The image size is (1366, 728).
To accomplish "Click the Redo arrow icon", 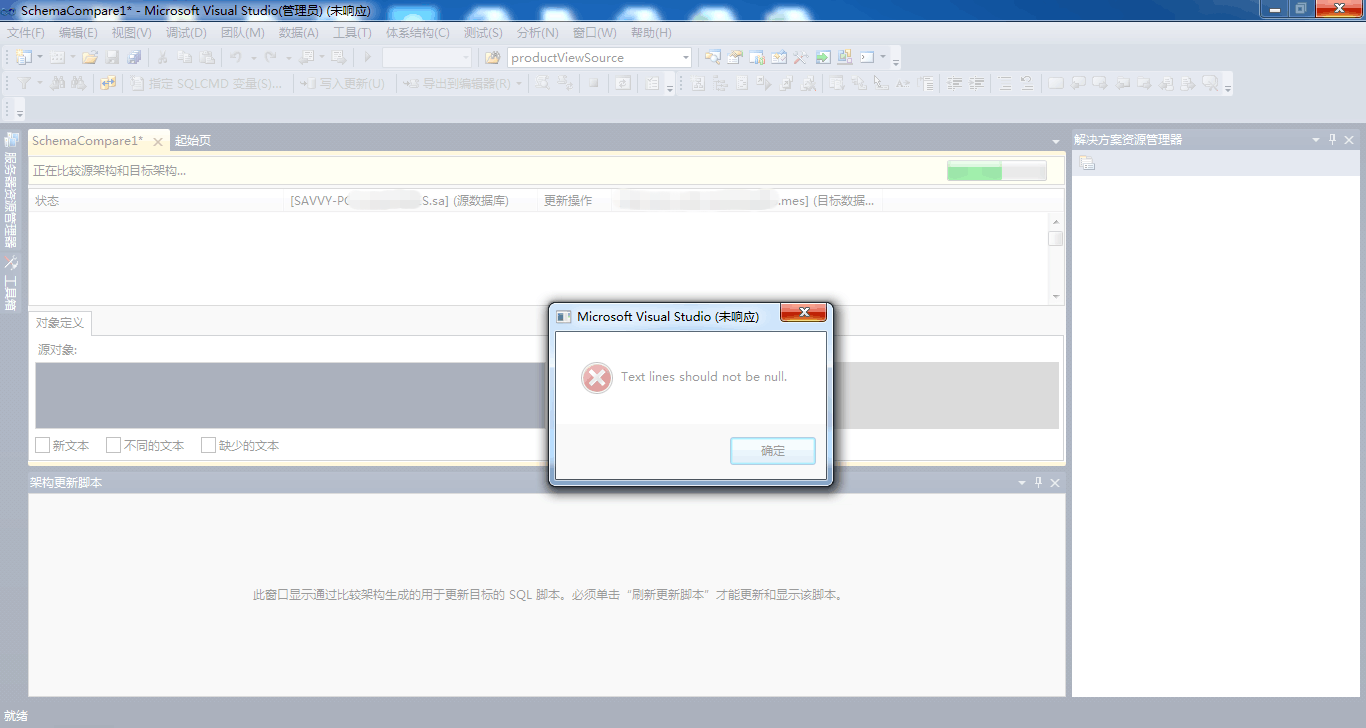I will point(270,57).
